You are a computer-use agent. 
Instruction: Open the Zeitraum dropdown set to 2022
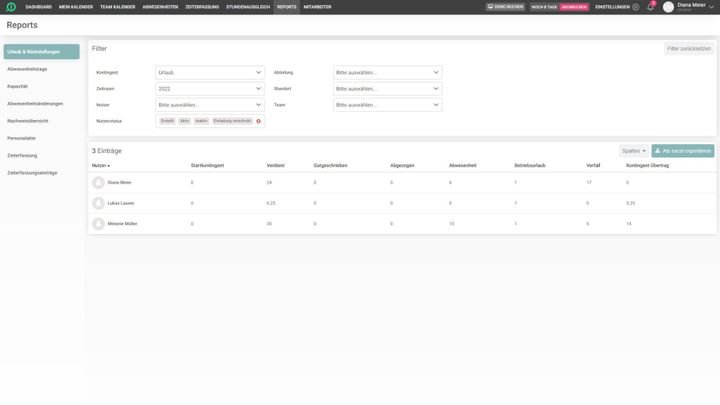(x=209, y=88)
